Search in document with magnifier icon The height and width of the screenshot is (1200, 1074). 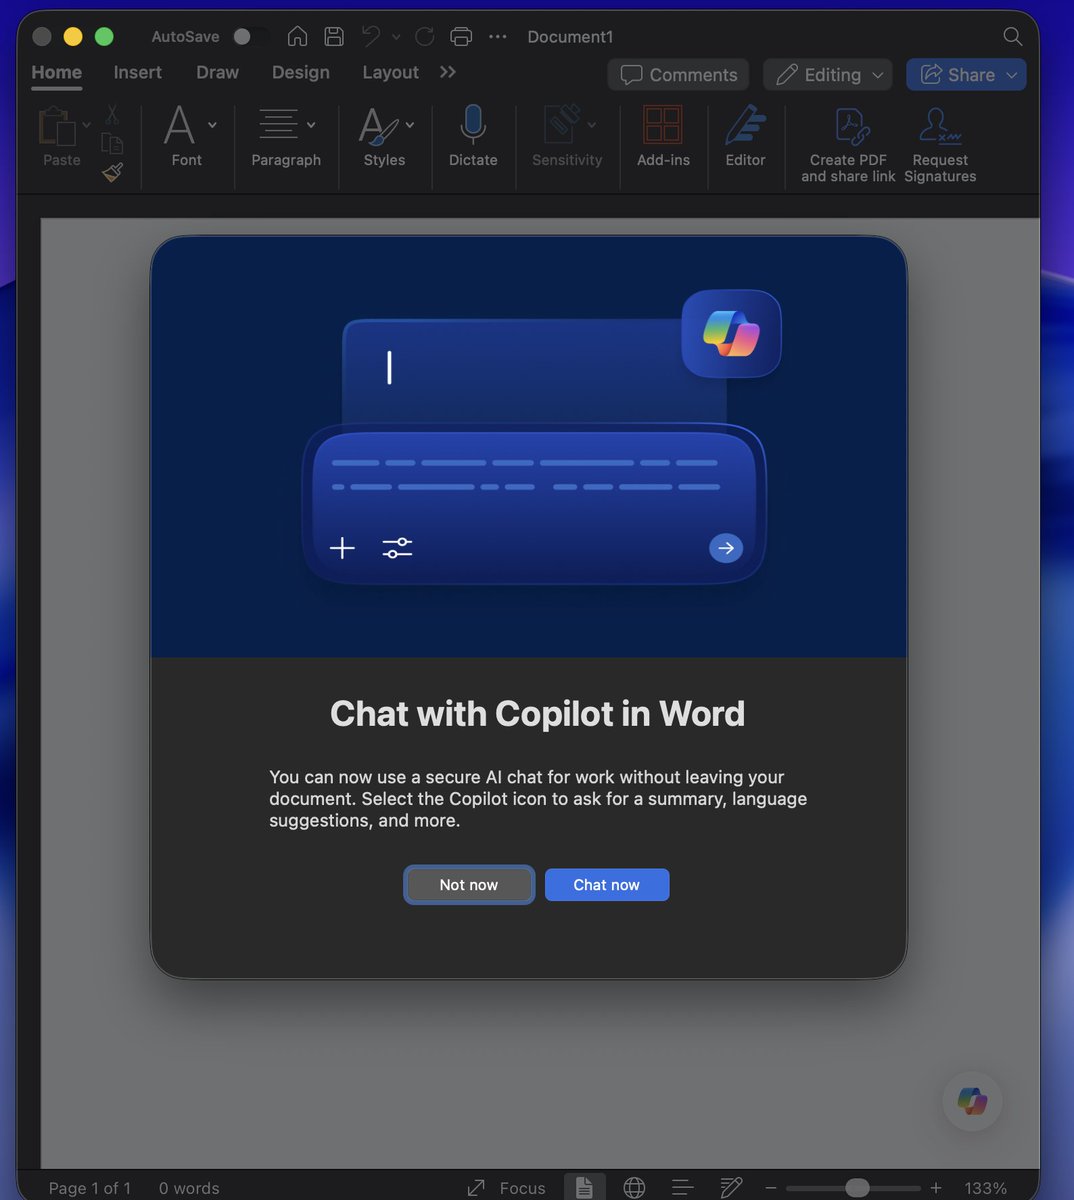pos(1012,37)
